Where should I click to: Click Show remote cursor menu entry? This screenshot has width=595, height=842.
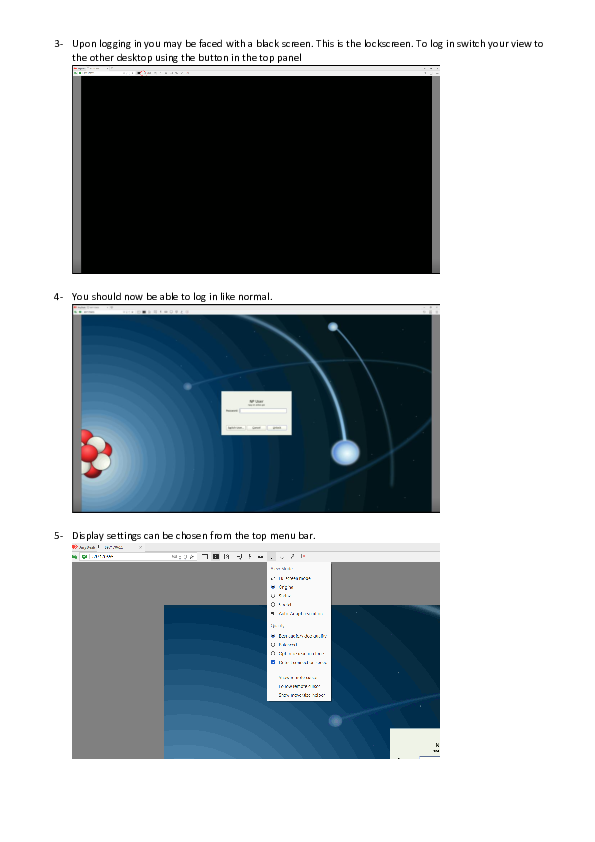coord(298,677)
